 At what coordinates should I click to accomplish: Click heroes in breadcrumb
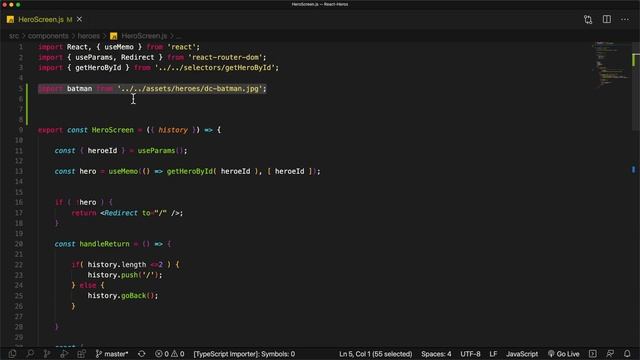[89, 36]
